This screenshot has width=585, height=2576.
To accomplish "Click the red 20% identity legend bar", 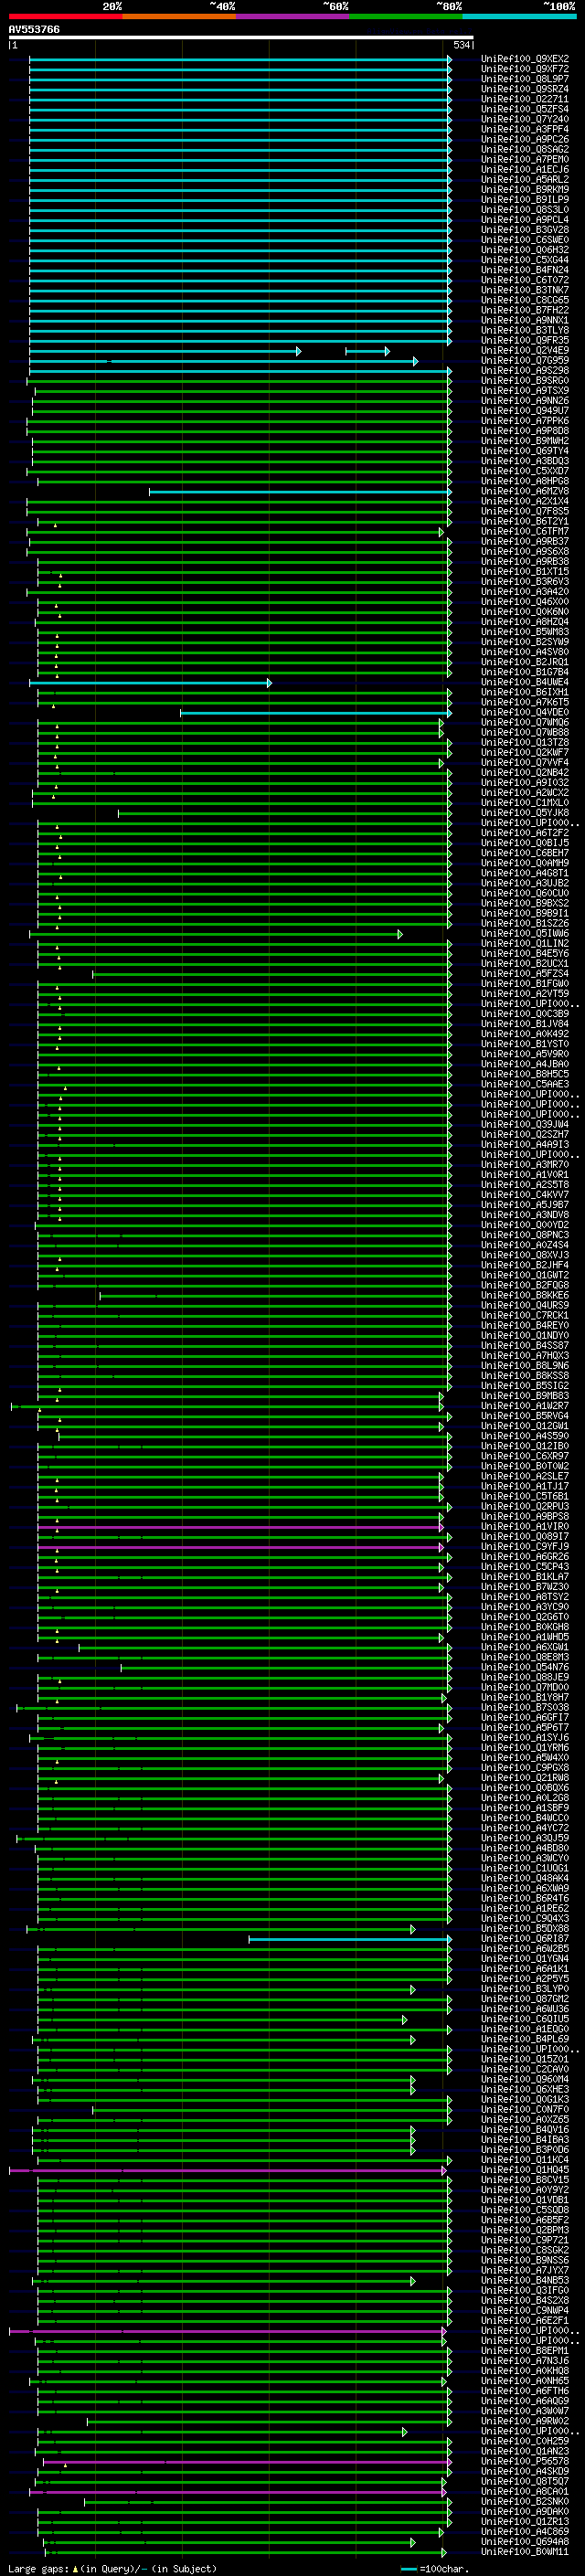I will (65, 16).
